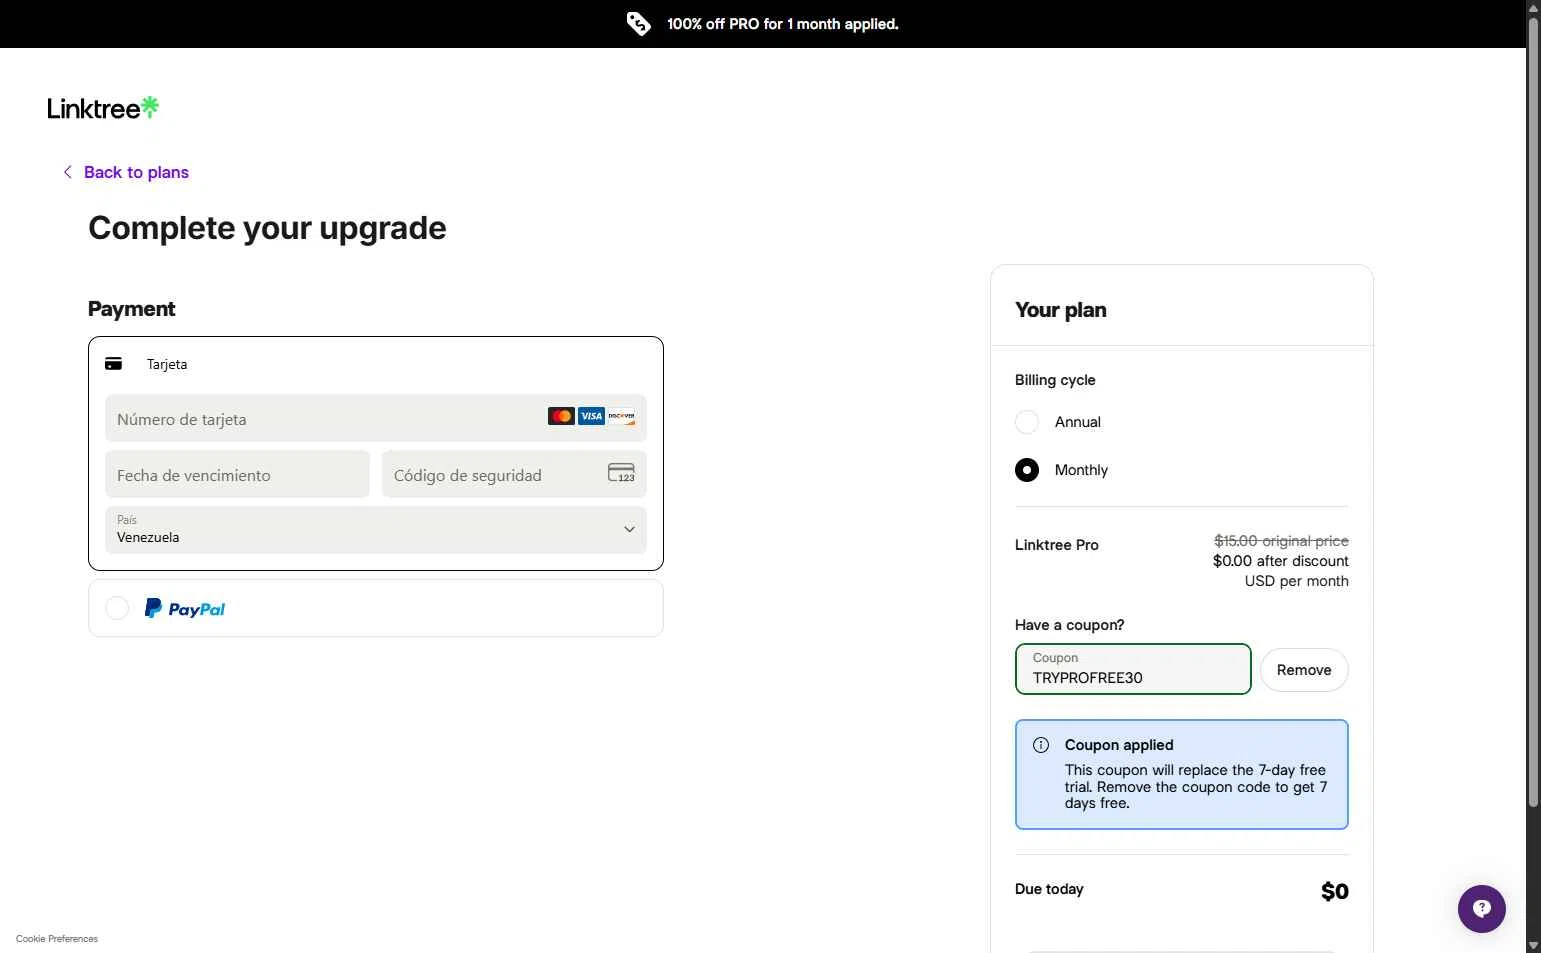Click the info icon in Coupon applied notice
The image size is (1541, 953).
(x=1041, y=745)
